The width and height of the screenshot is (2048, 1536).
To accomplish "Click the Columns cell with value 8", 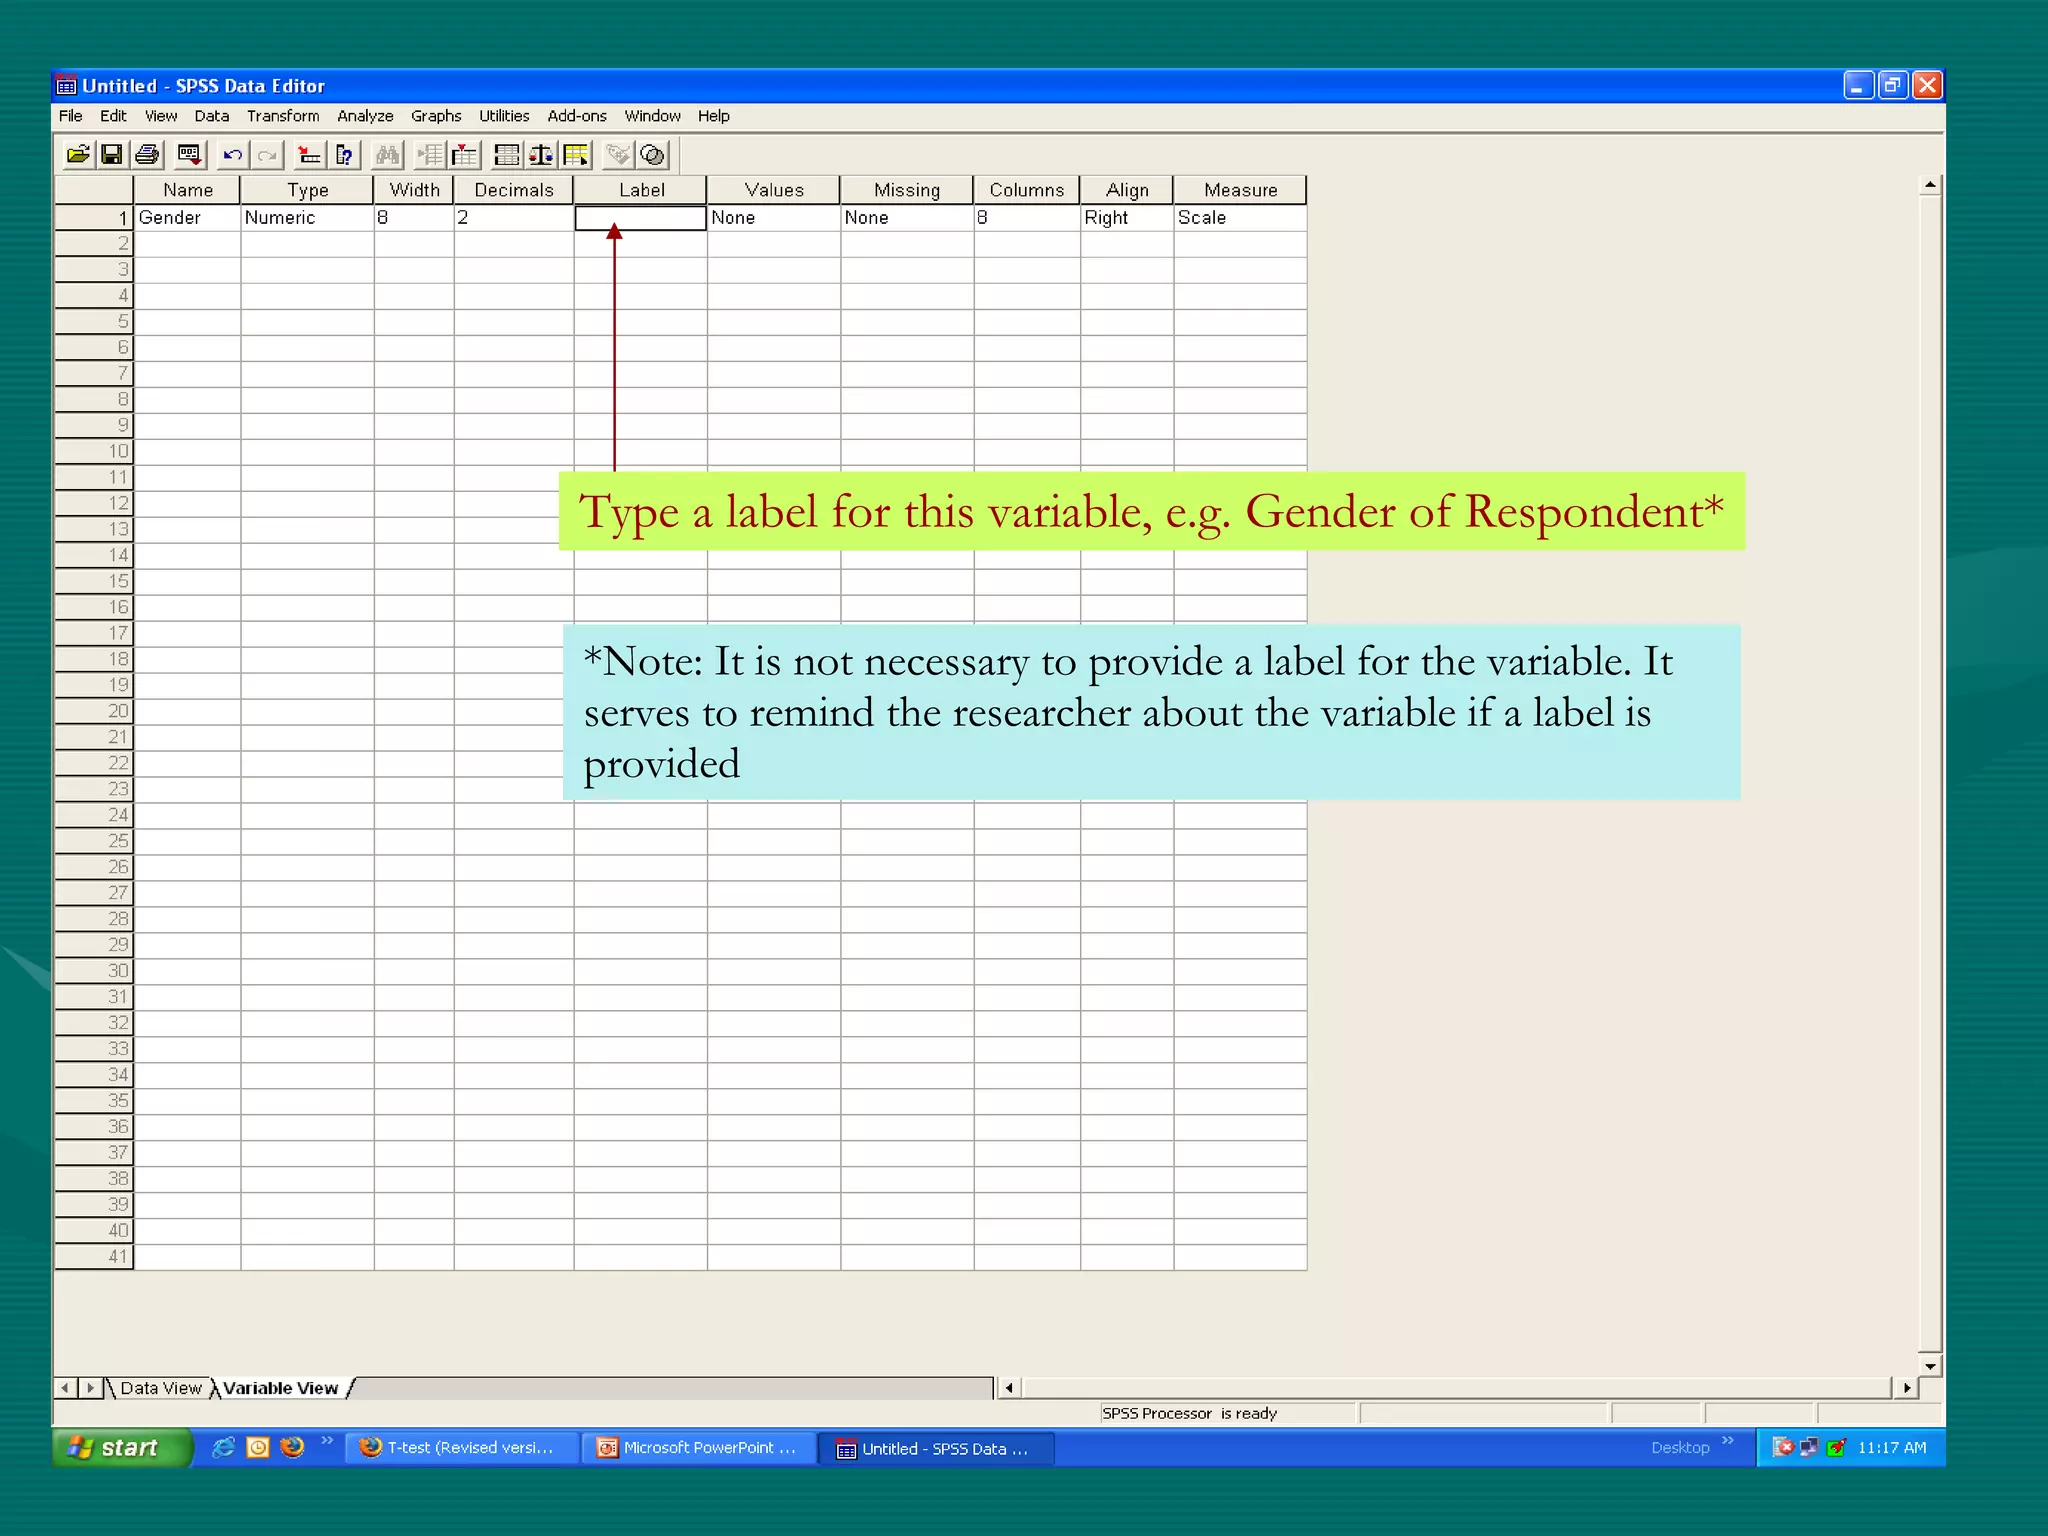I will point(1027,218).
